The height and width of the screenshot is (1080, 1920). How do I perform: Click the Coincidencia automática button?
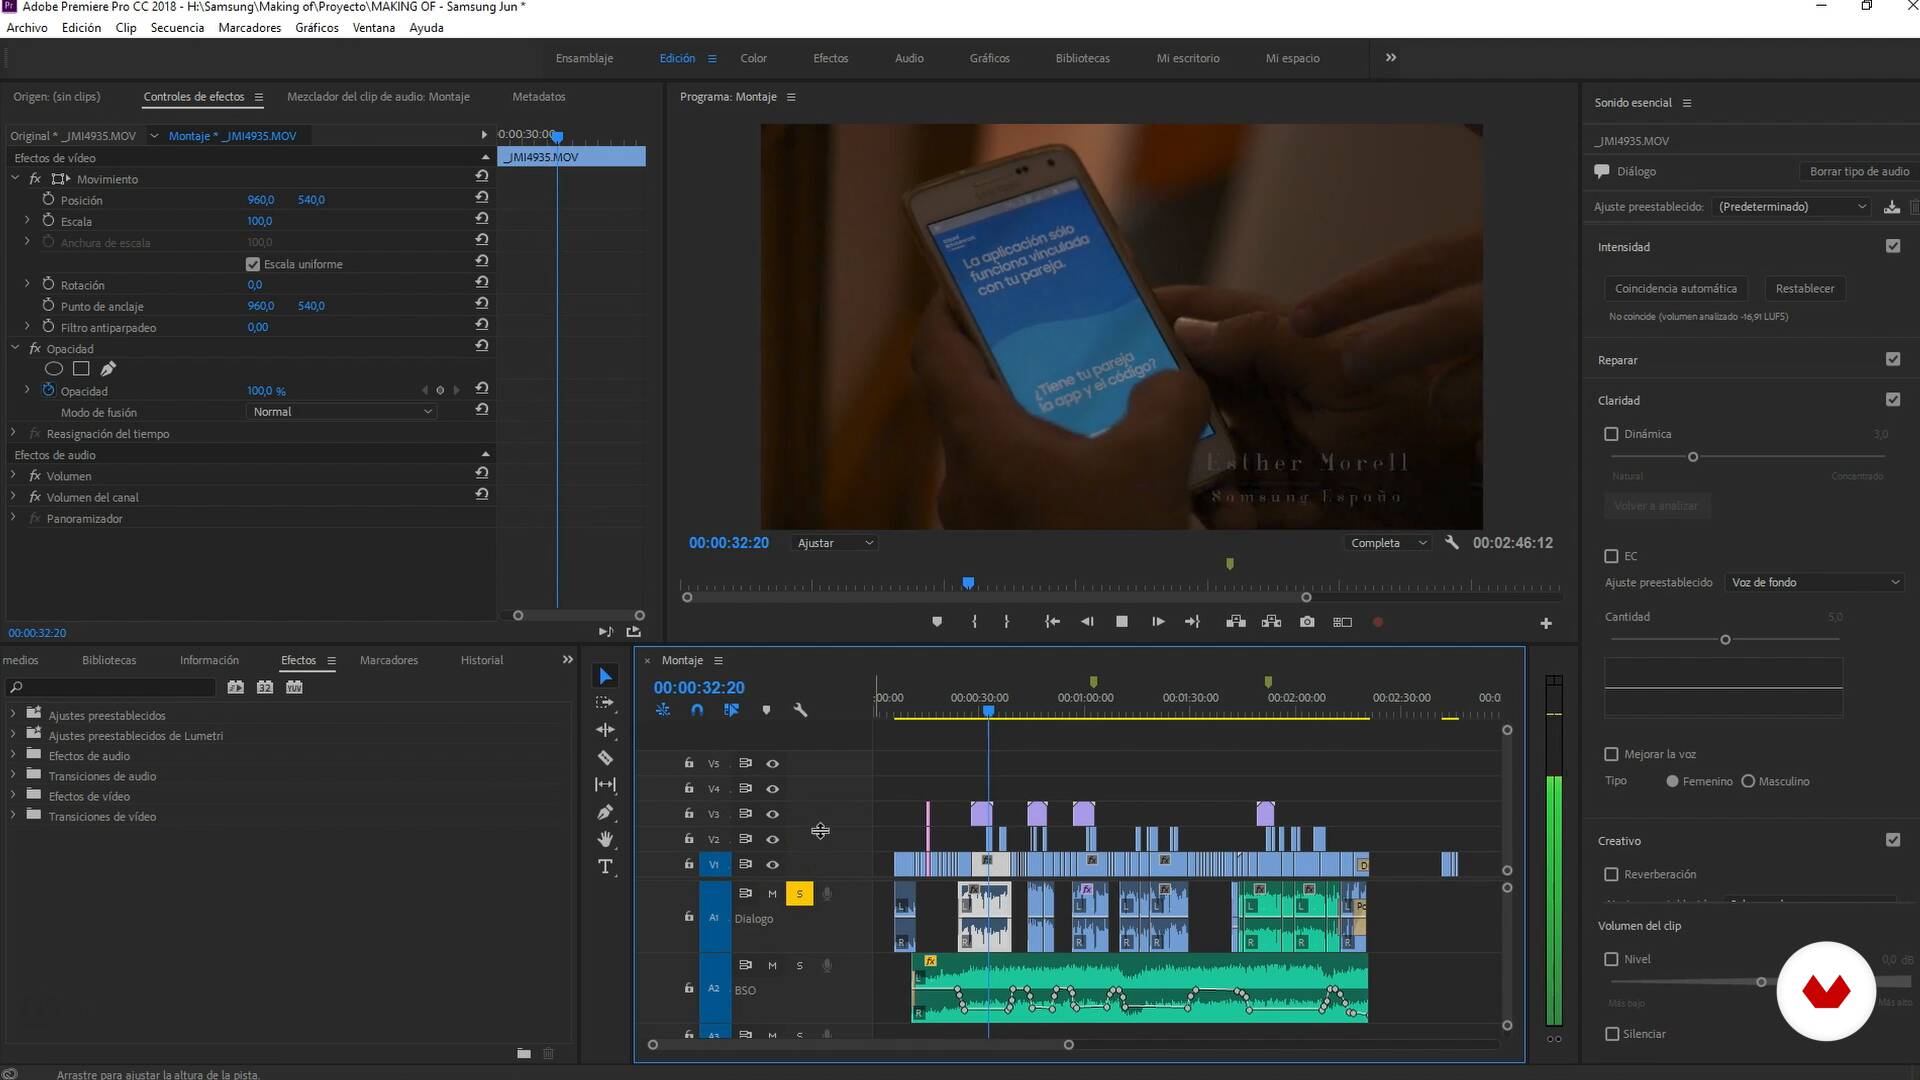coord(1675,288)
